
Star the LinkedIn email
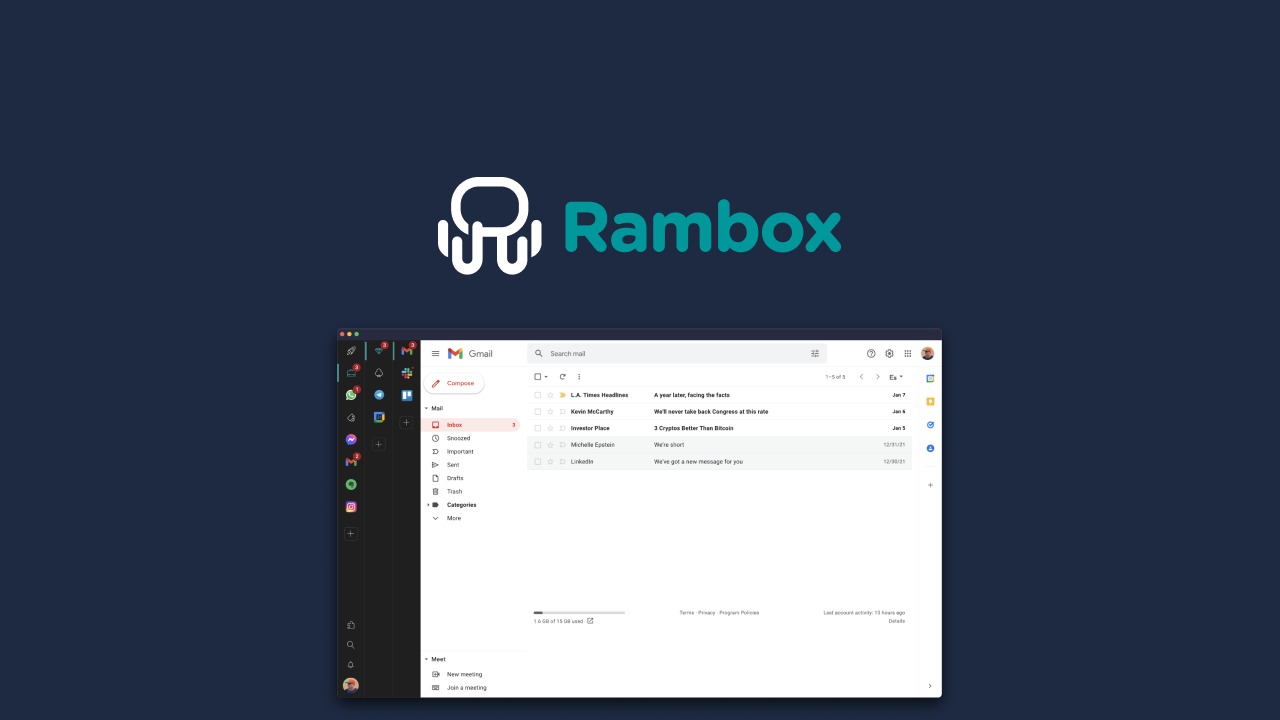coord(550,461)
